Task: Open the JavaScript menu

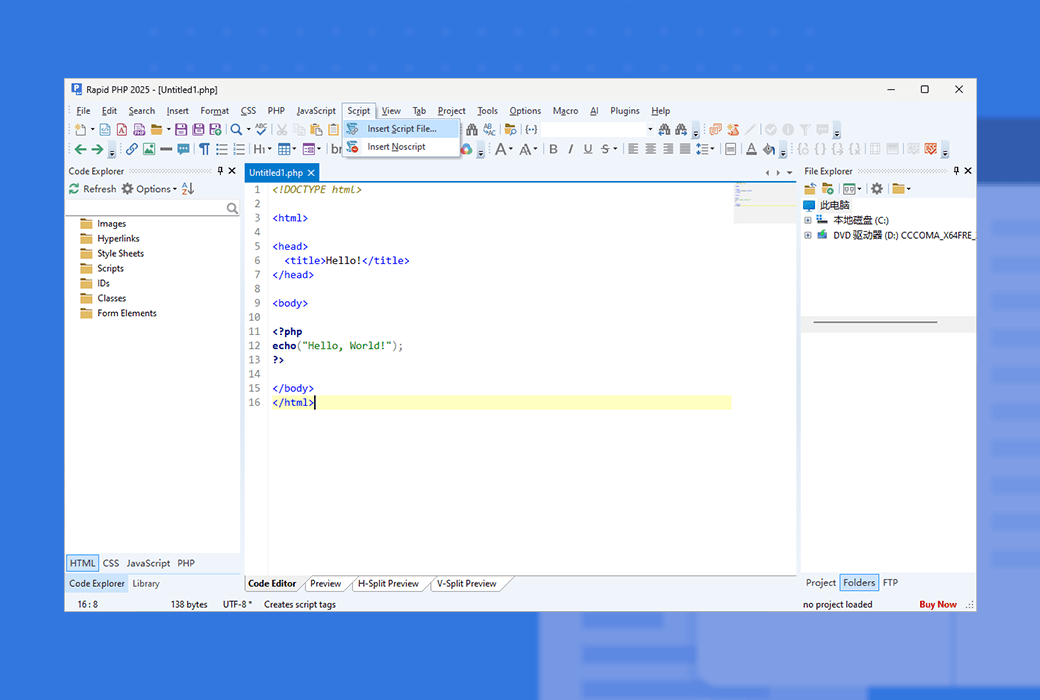Action: pos(316,111)
